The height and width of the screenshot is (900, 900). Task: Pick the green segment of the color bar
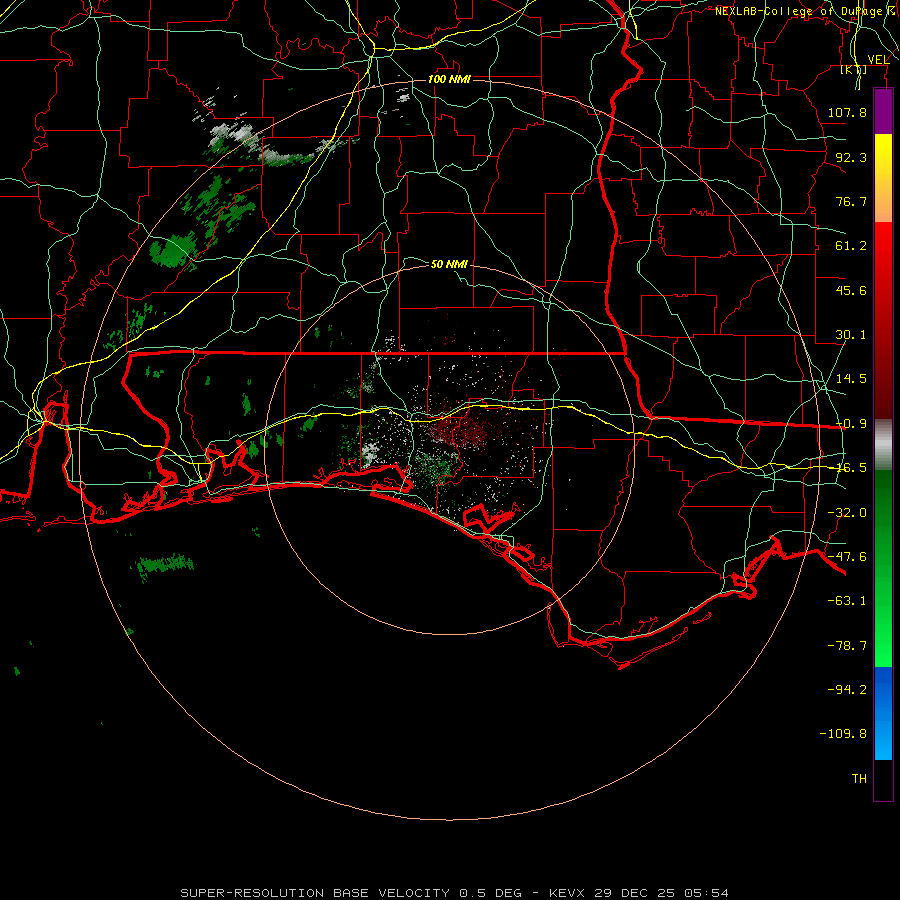click(x=883, y=568)
